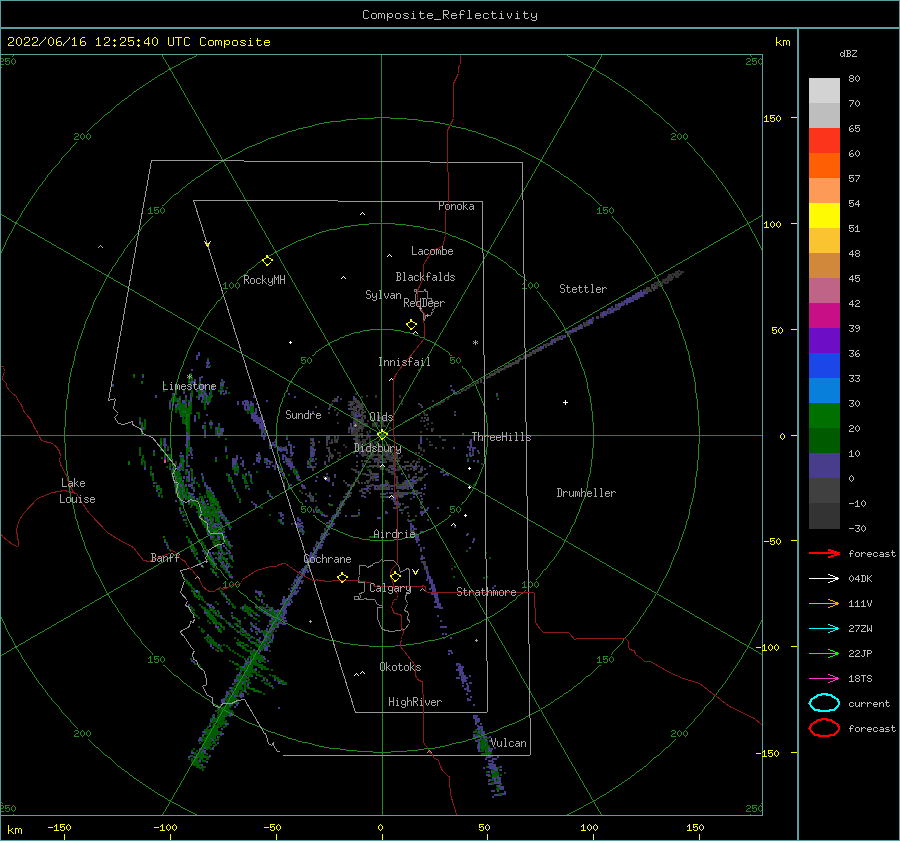The height and width of the screenshot is (841, 900).
Task: Click the HighRiver label
Action: click(415, 702)
